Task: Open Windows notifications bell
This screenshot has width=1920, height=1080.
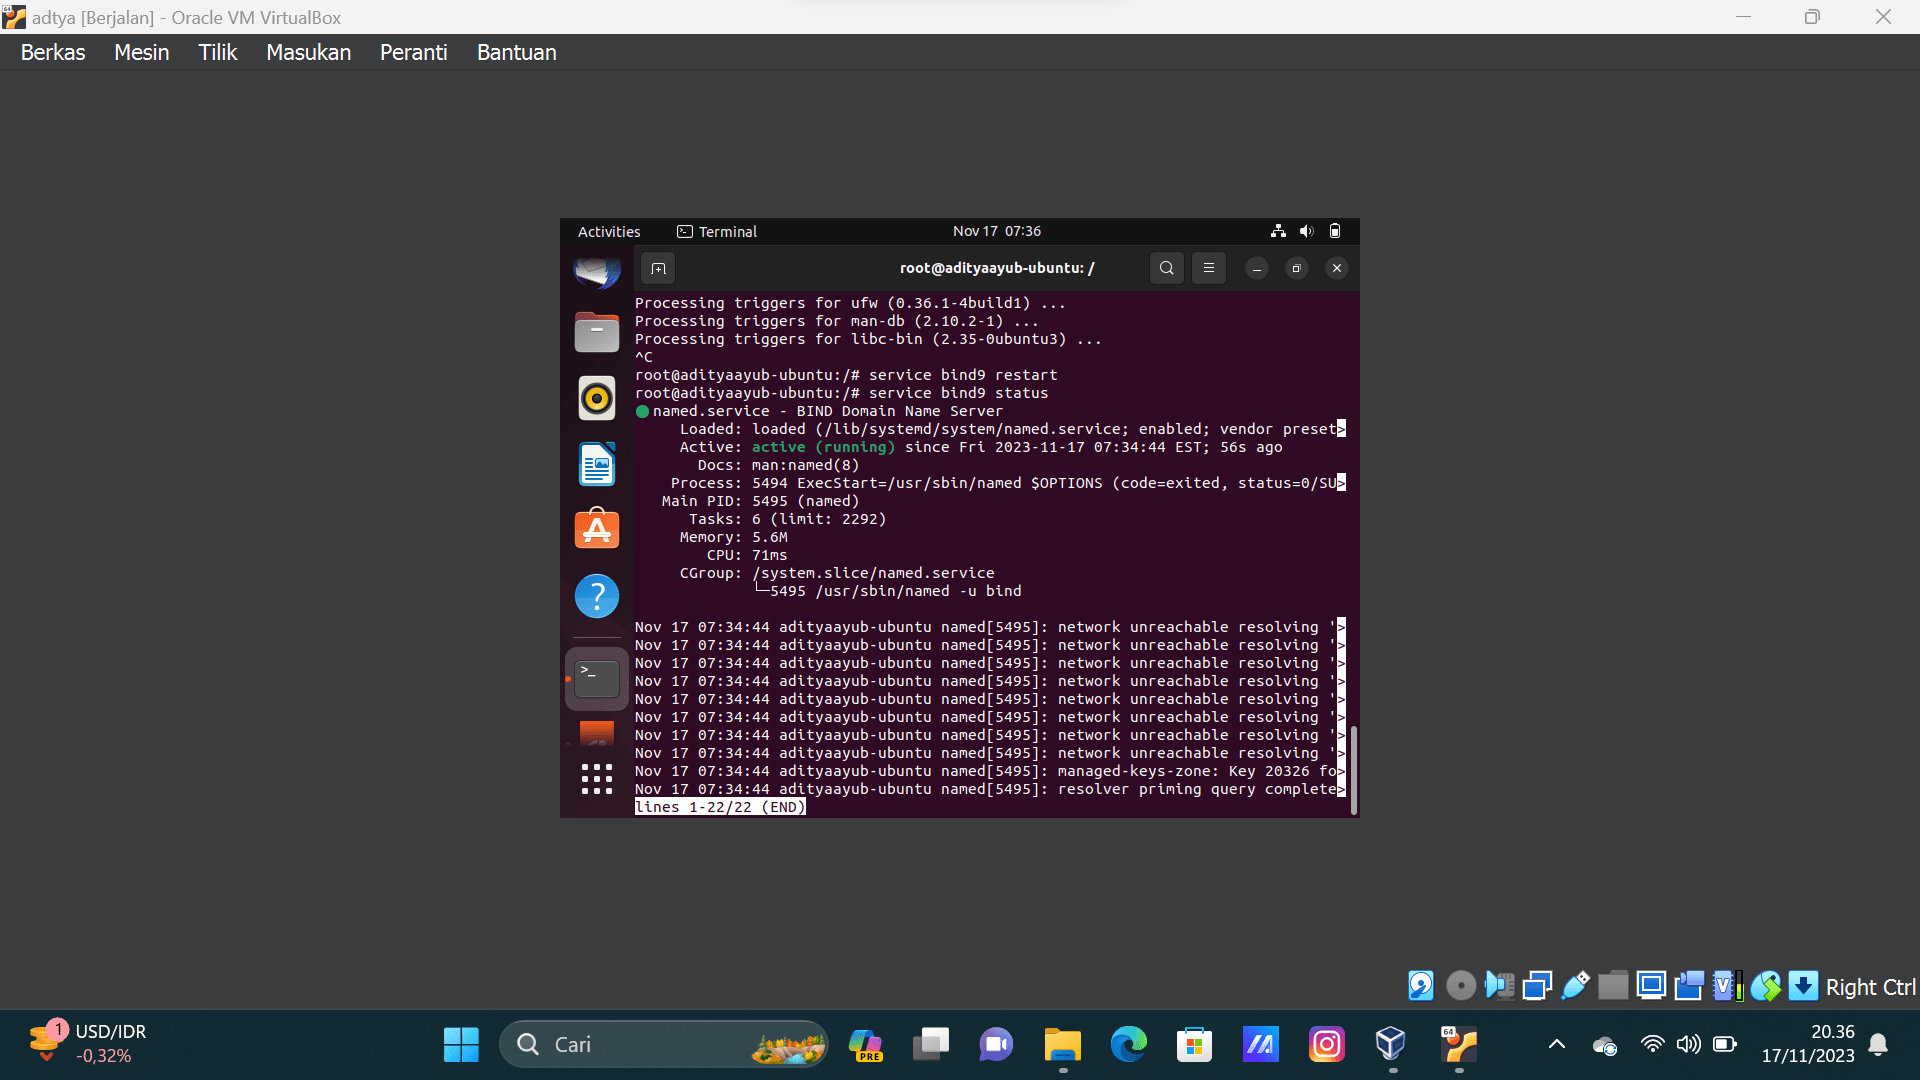Action: (x=1879, y=1044)
